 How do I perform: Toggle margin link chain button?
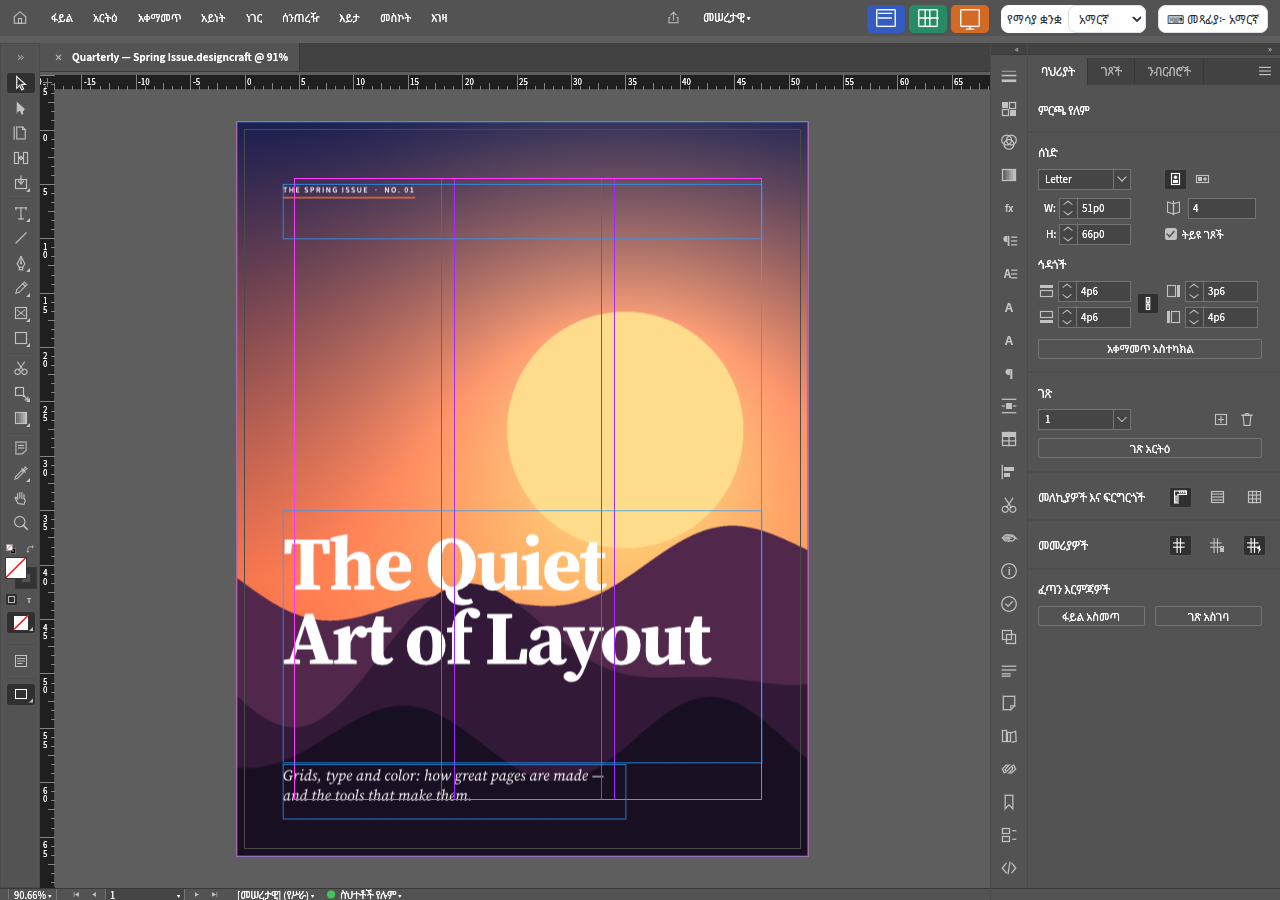coord(1148,303)
